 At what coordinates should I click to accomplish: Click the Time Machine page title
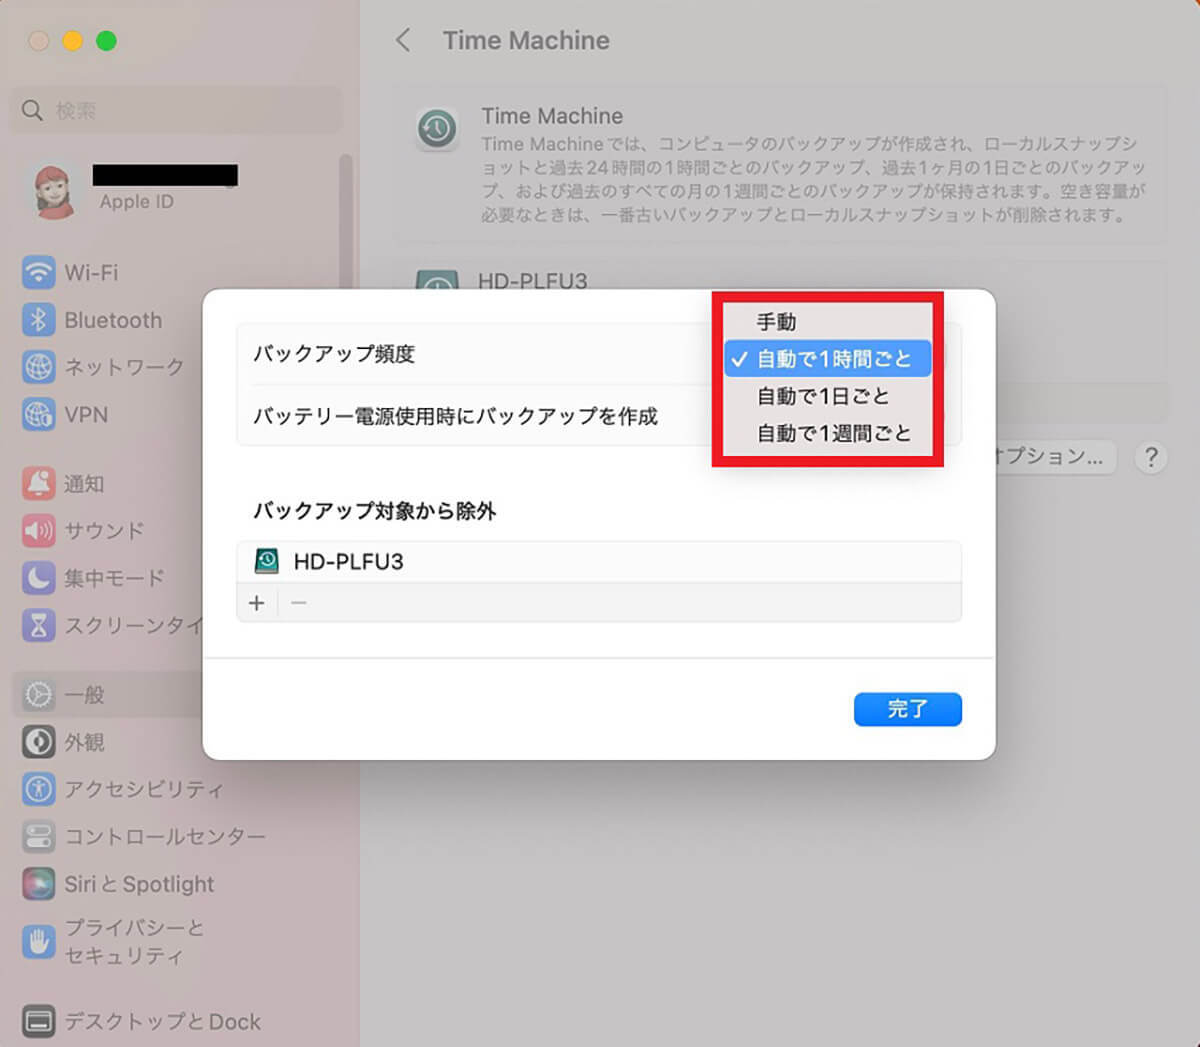pos(526,40)
